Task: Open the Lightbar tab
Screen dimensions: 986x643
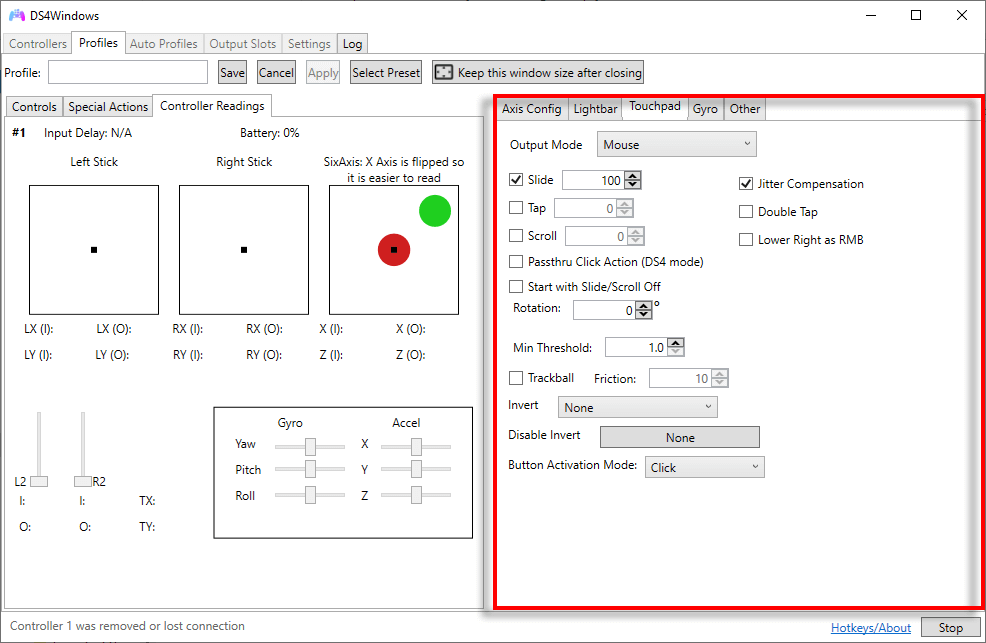Action: 595,109
